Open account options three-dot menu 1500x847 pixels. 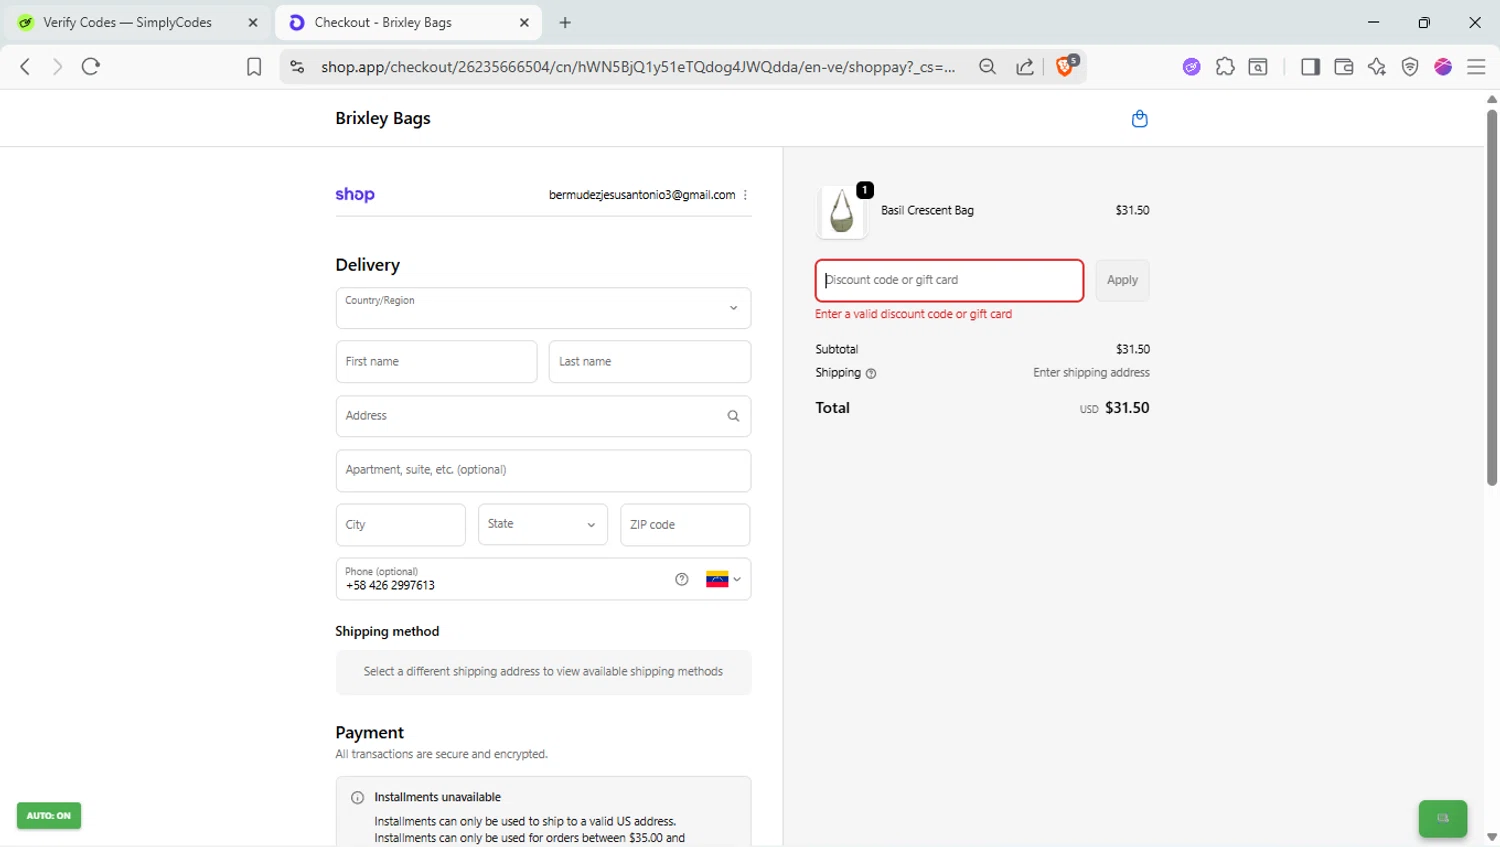point(745,195)
